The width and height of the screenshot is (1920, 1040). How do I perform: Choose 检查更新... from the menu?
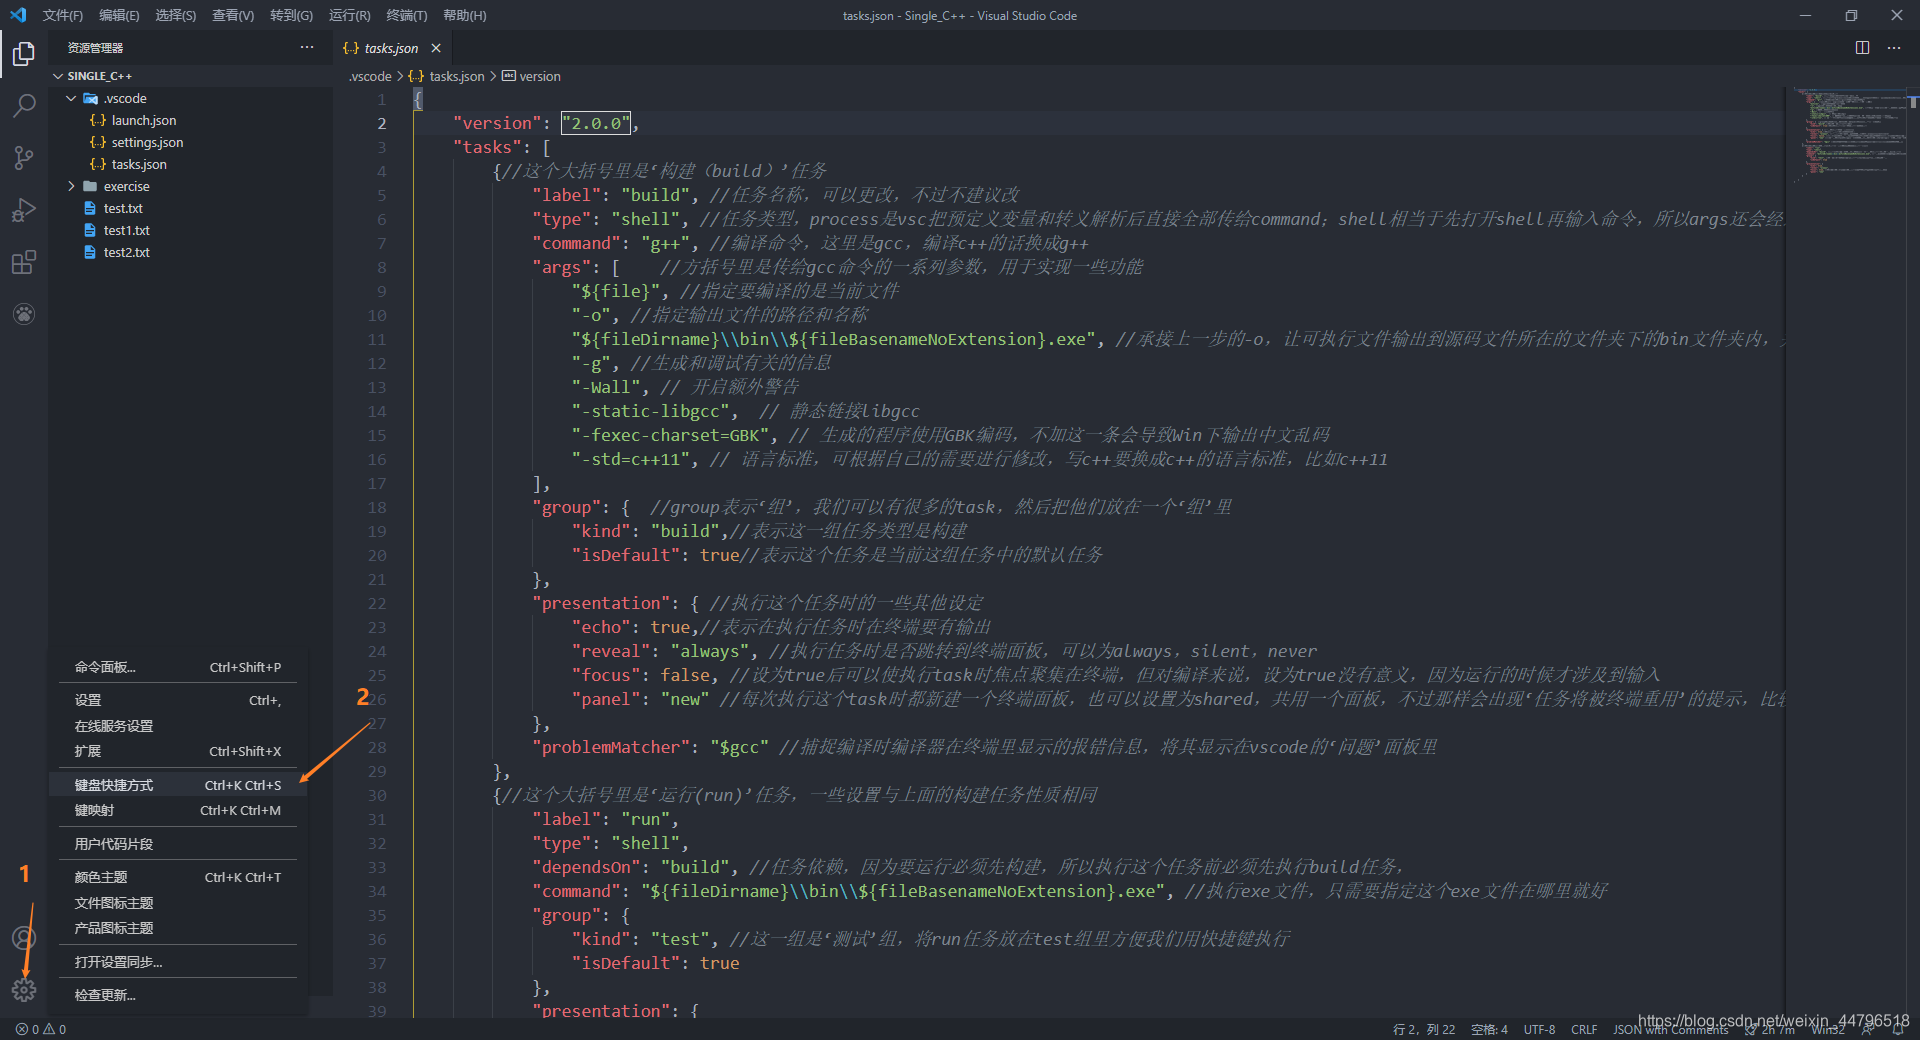(x=178, y=995)
